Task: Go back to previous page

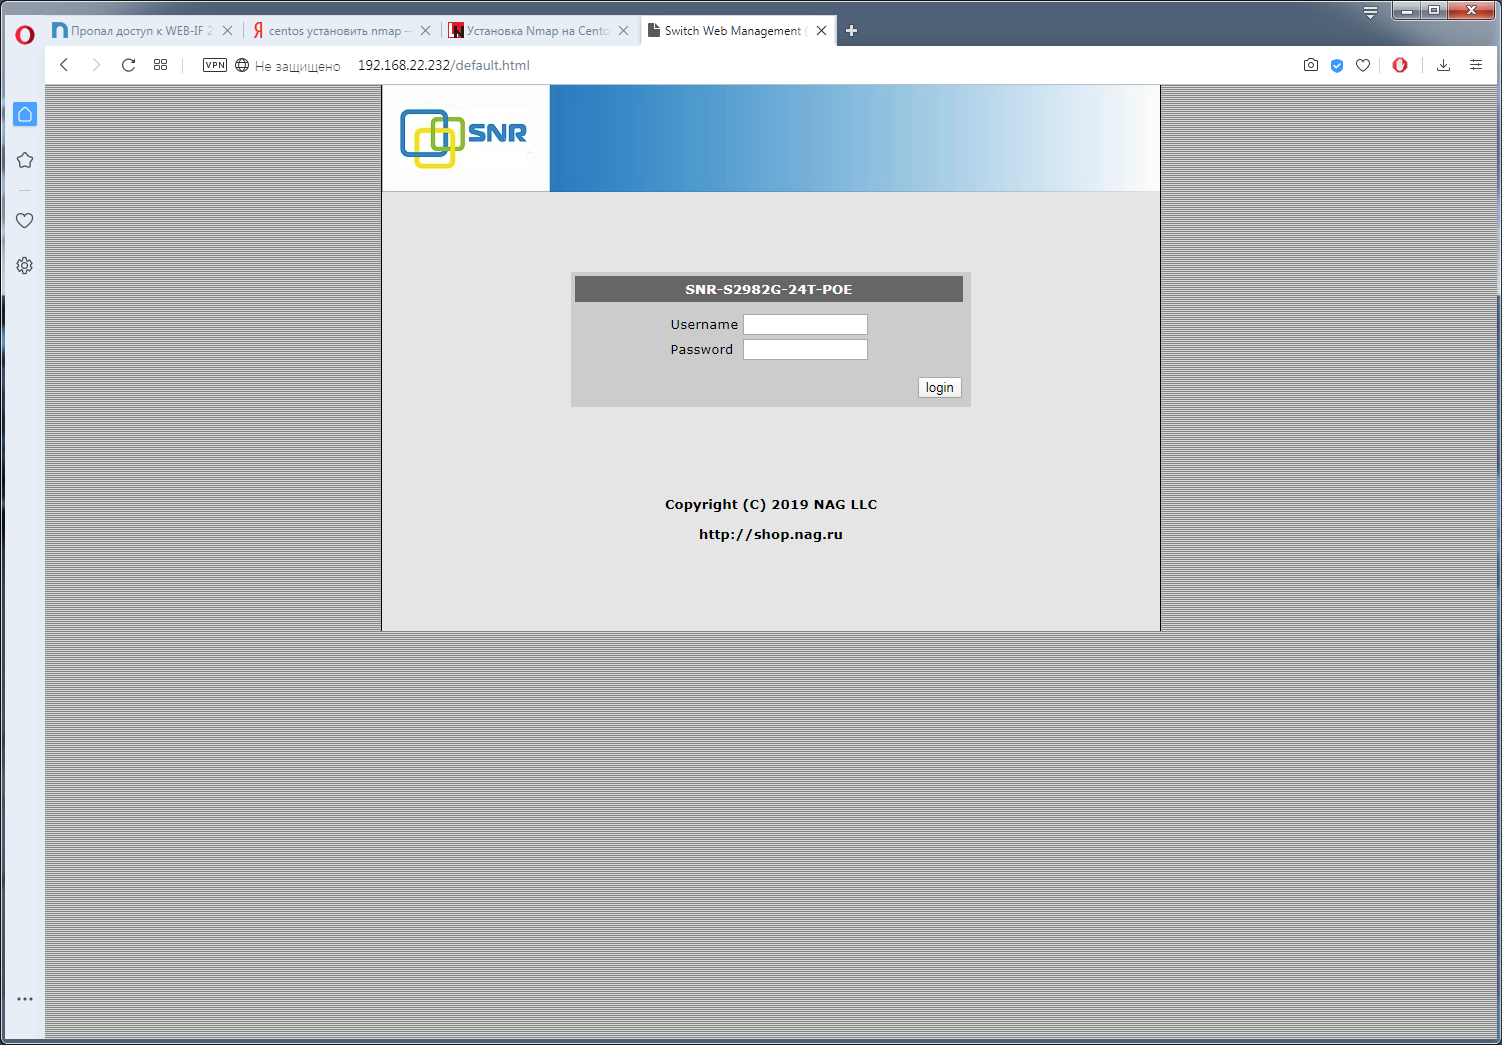Action: tap(64, 65)
